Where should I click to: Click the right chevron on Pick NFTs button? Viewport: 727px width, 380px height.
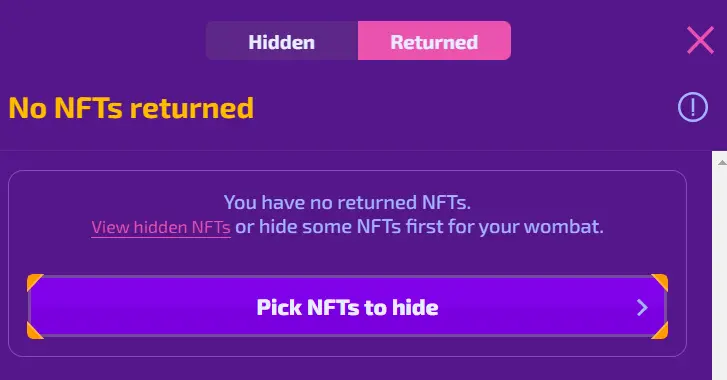(x=642, y=307)
